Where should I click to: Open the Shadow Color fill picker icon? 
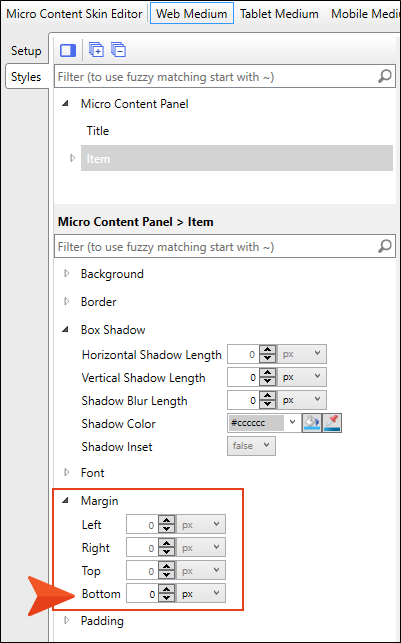[312, 423]
